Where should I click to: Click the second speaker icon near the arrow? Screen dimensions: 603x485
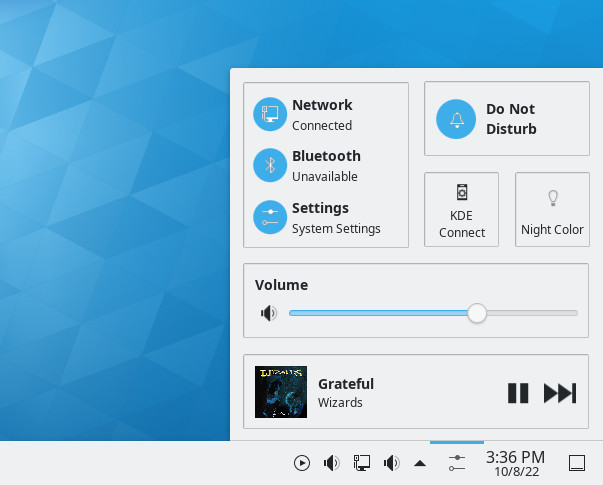391,463
